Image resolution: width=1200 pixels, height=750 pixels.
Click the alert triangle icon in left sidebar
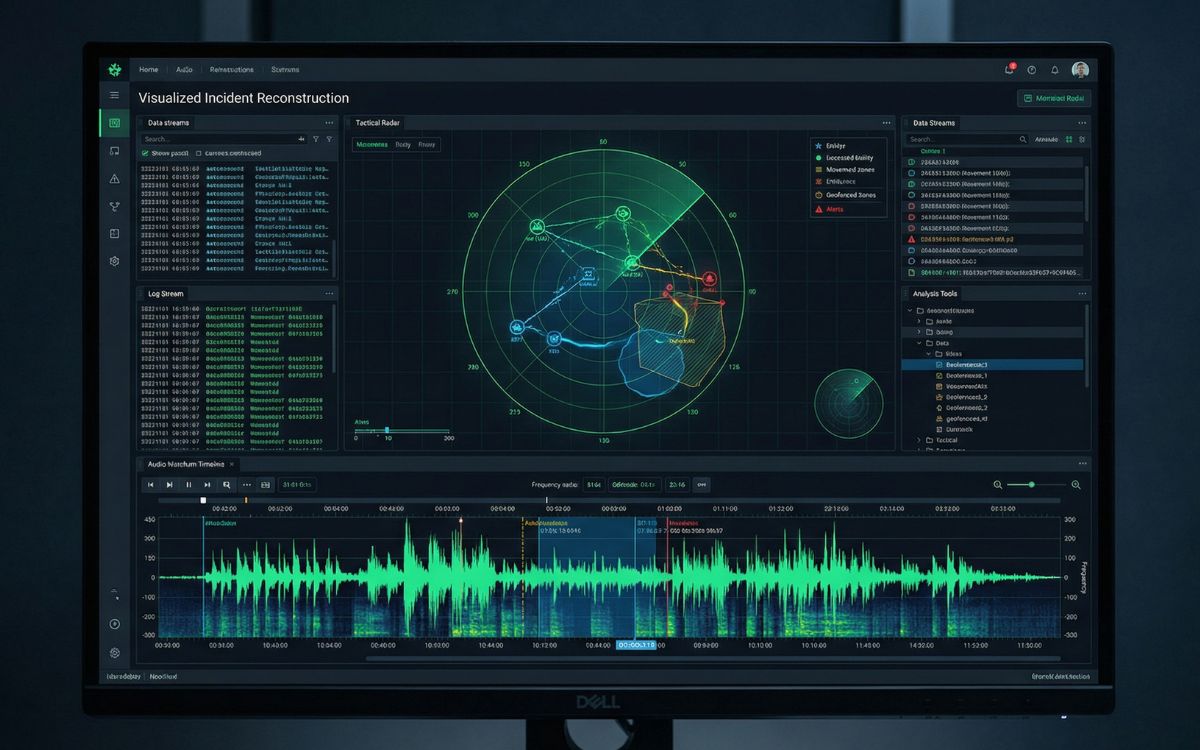tap(114, 179)
